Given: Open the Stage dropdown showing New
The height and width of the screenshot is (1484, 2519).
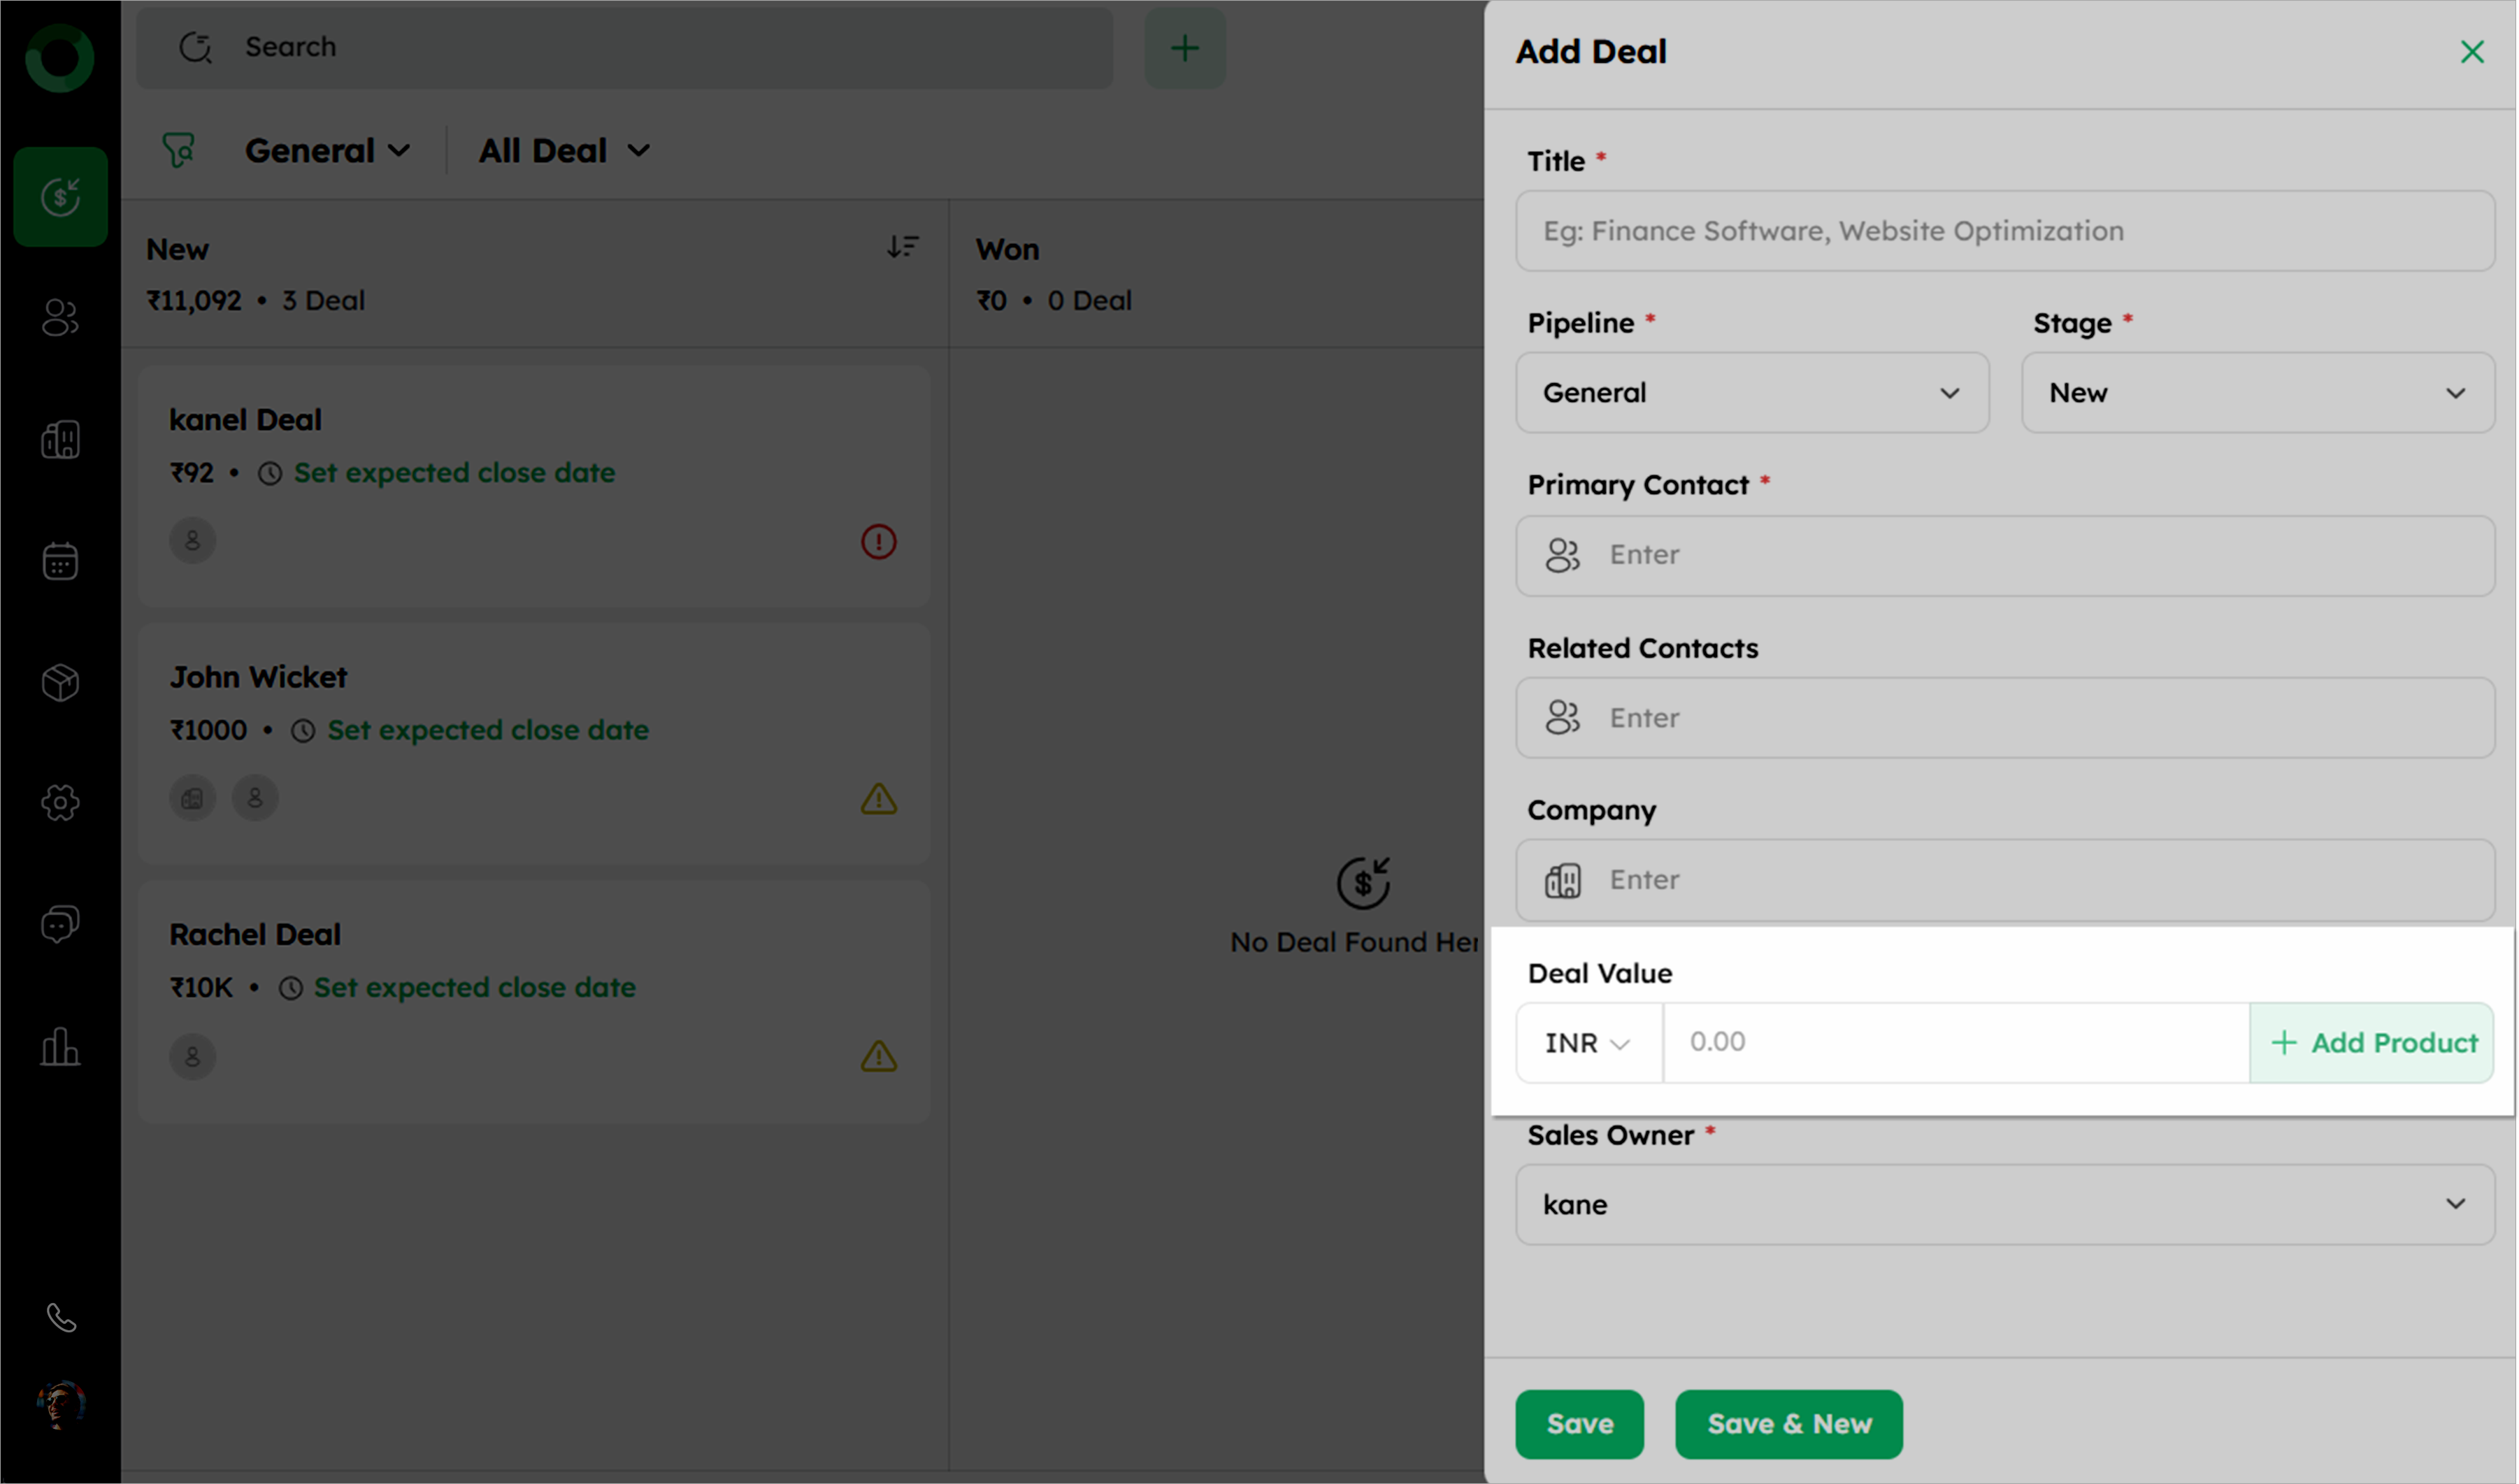Looking at the screenshot, I should tap(2257, 393).
